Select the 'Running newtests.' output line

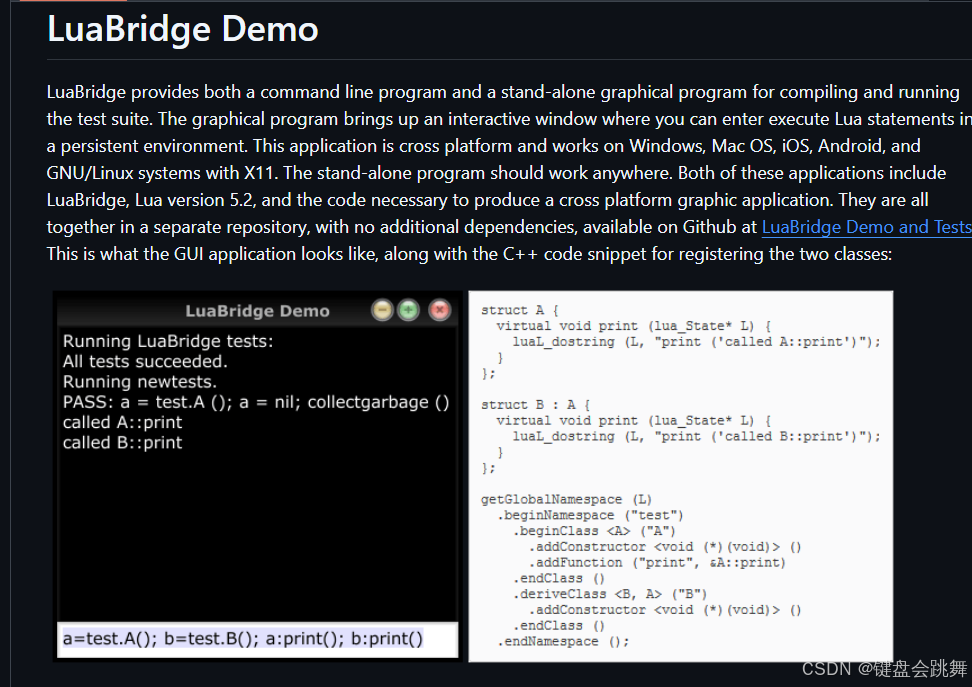(139, 382)
